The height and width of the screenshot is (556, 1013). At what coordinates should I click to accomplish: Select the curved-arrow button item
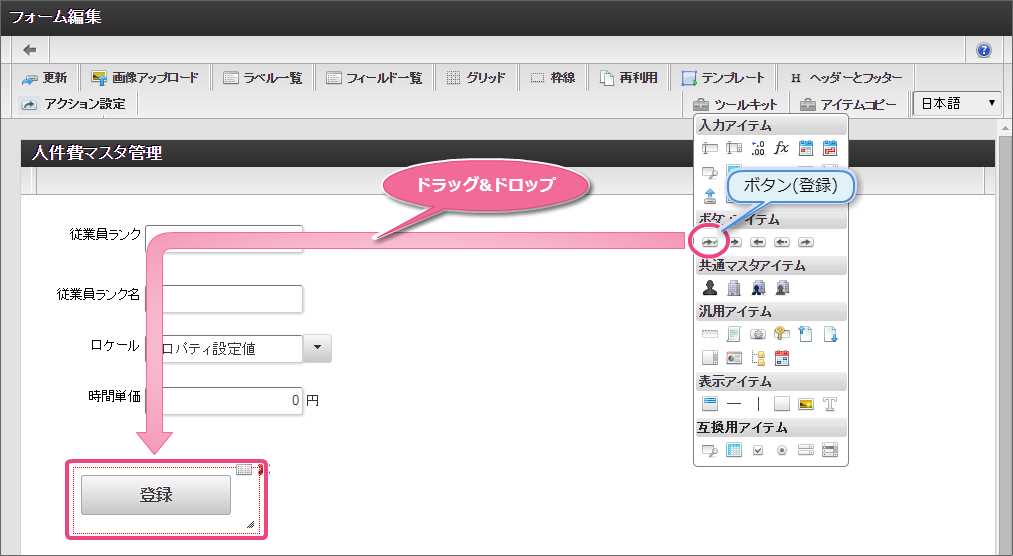[806, 242]
